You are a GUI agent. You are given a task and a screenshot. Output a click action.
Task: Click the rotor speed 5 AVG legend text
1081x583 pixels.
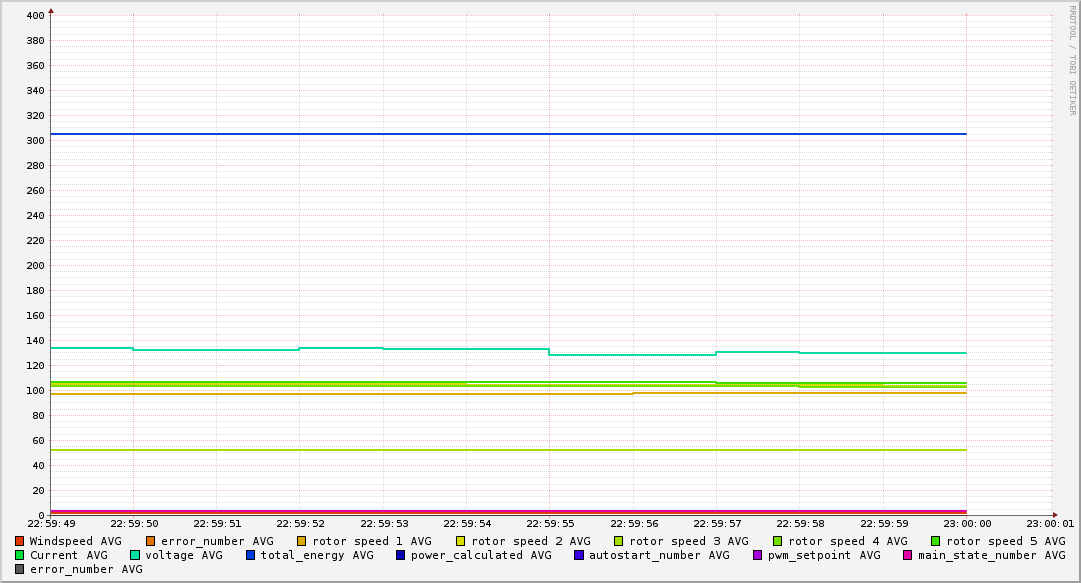click(x=1005, y=541)
